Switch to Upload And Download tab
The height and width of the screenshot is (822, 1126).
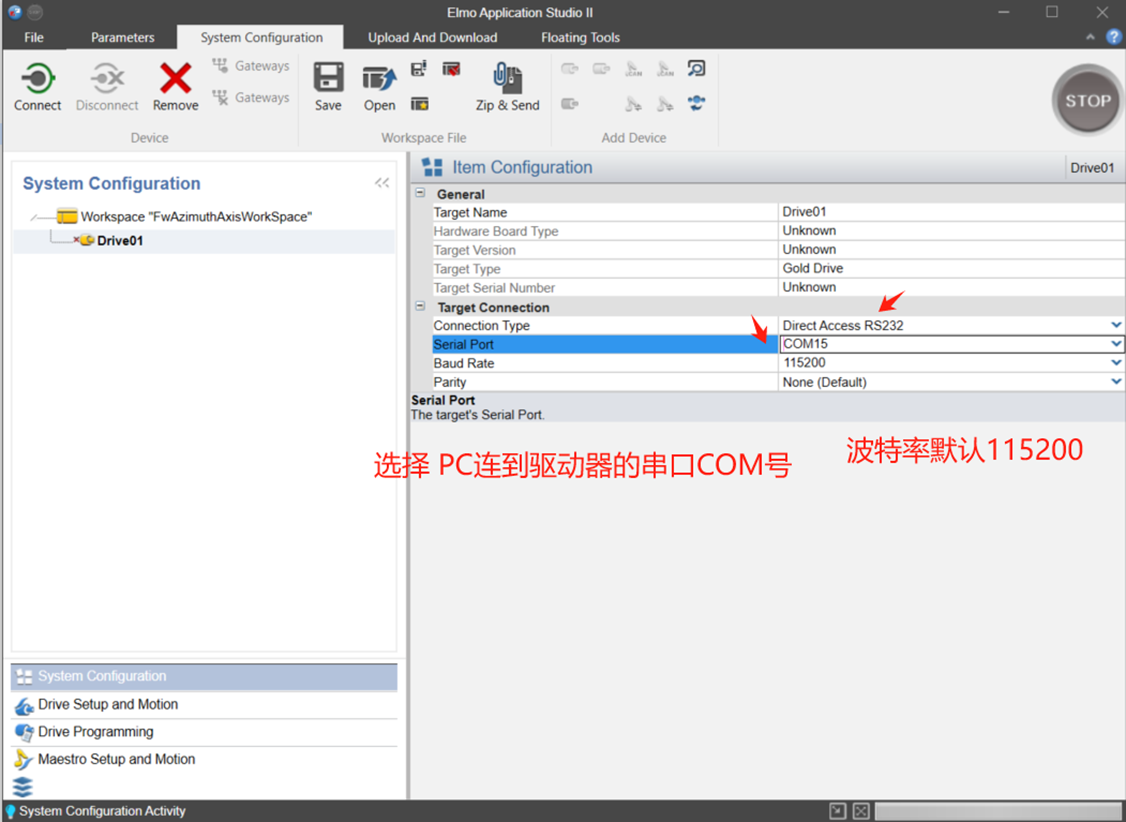click(x=432, y=37)
